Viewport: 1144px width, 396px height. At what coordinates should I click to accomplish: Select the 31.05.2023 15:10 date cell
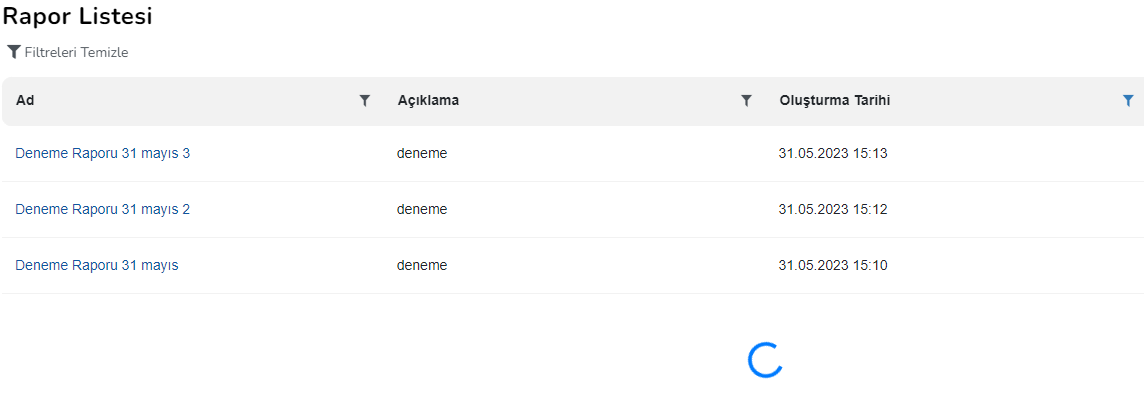[x=833, y=265]
